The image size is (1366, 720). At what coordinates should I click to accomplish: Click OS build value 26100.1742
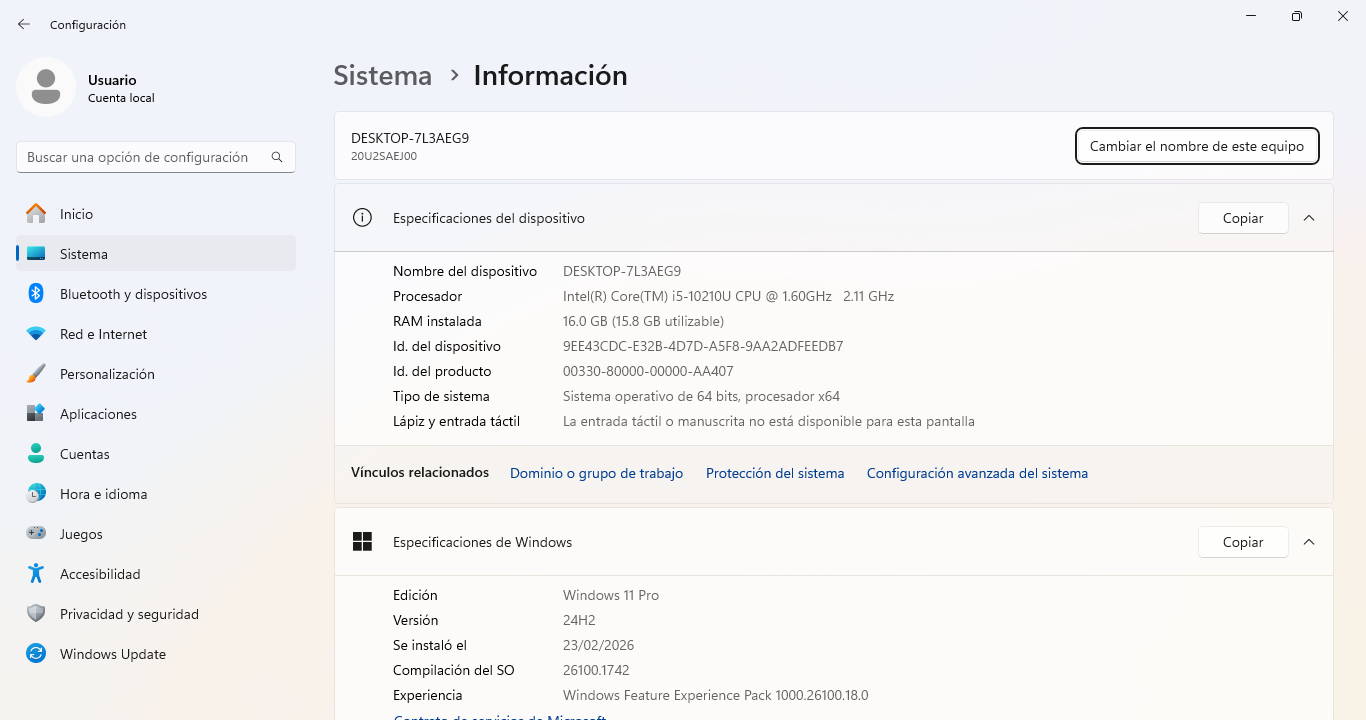click(x=596, y=670)
